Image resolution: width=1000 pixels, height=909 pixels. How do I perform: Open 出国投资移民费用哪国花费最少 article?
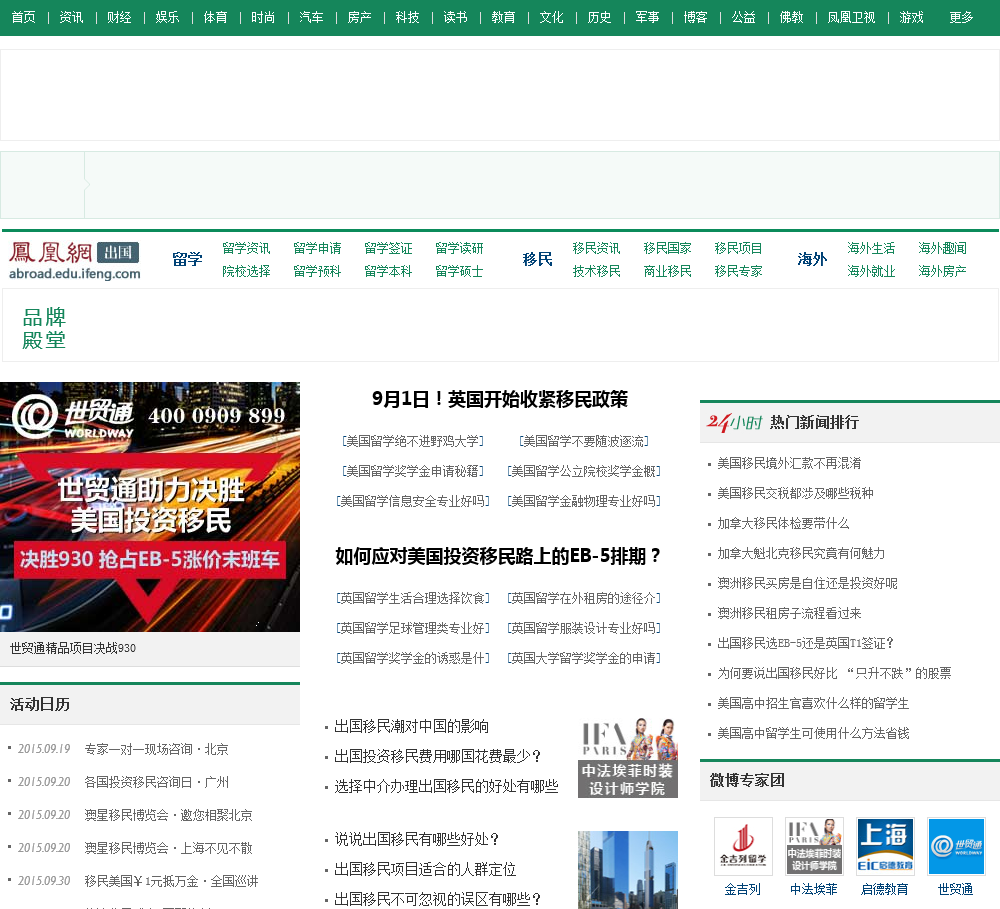coord(438,757)
